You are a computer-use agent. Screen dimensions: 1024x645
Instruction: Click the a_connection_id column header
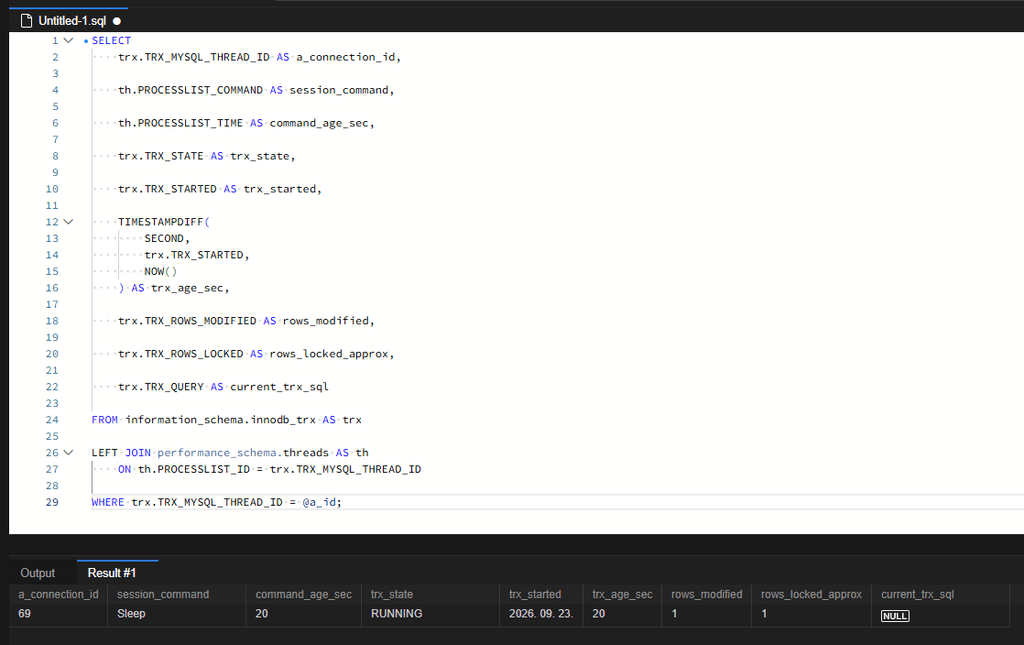(58, 594)
